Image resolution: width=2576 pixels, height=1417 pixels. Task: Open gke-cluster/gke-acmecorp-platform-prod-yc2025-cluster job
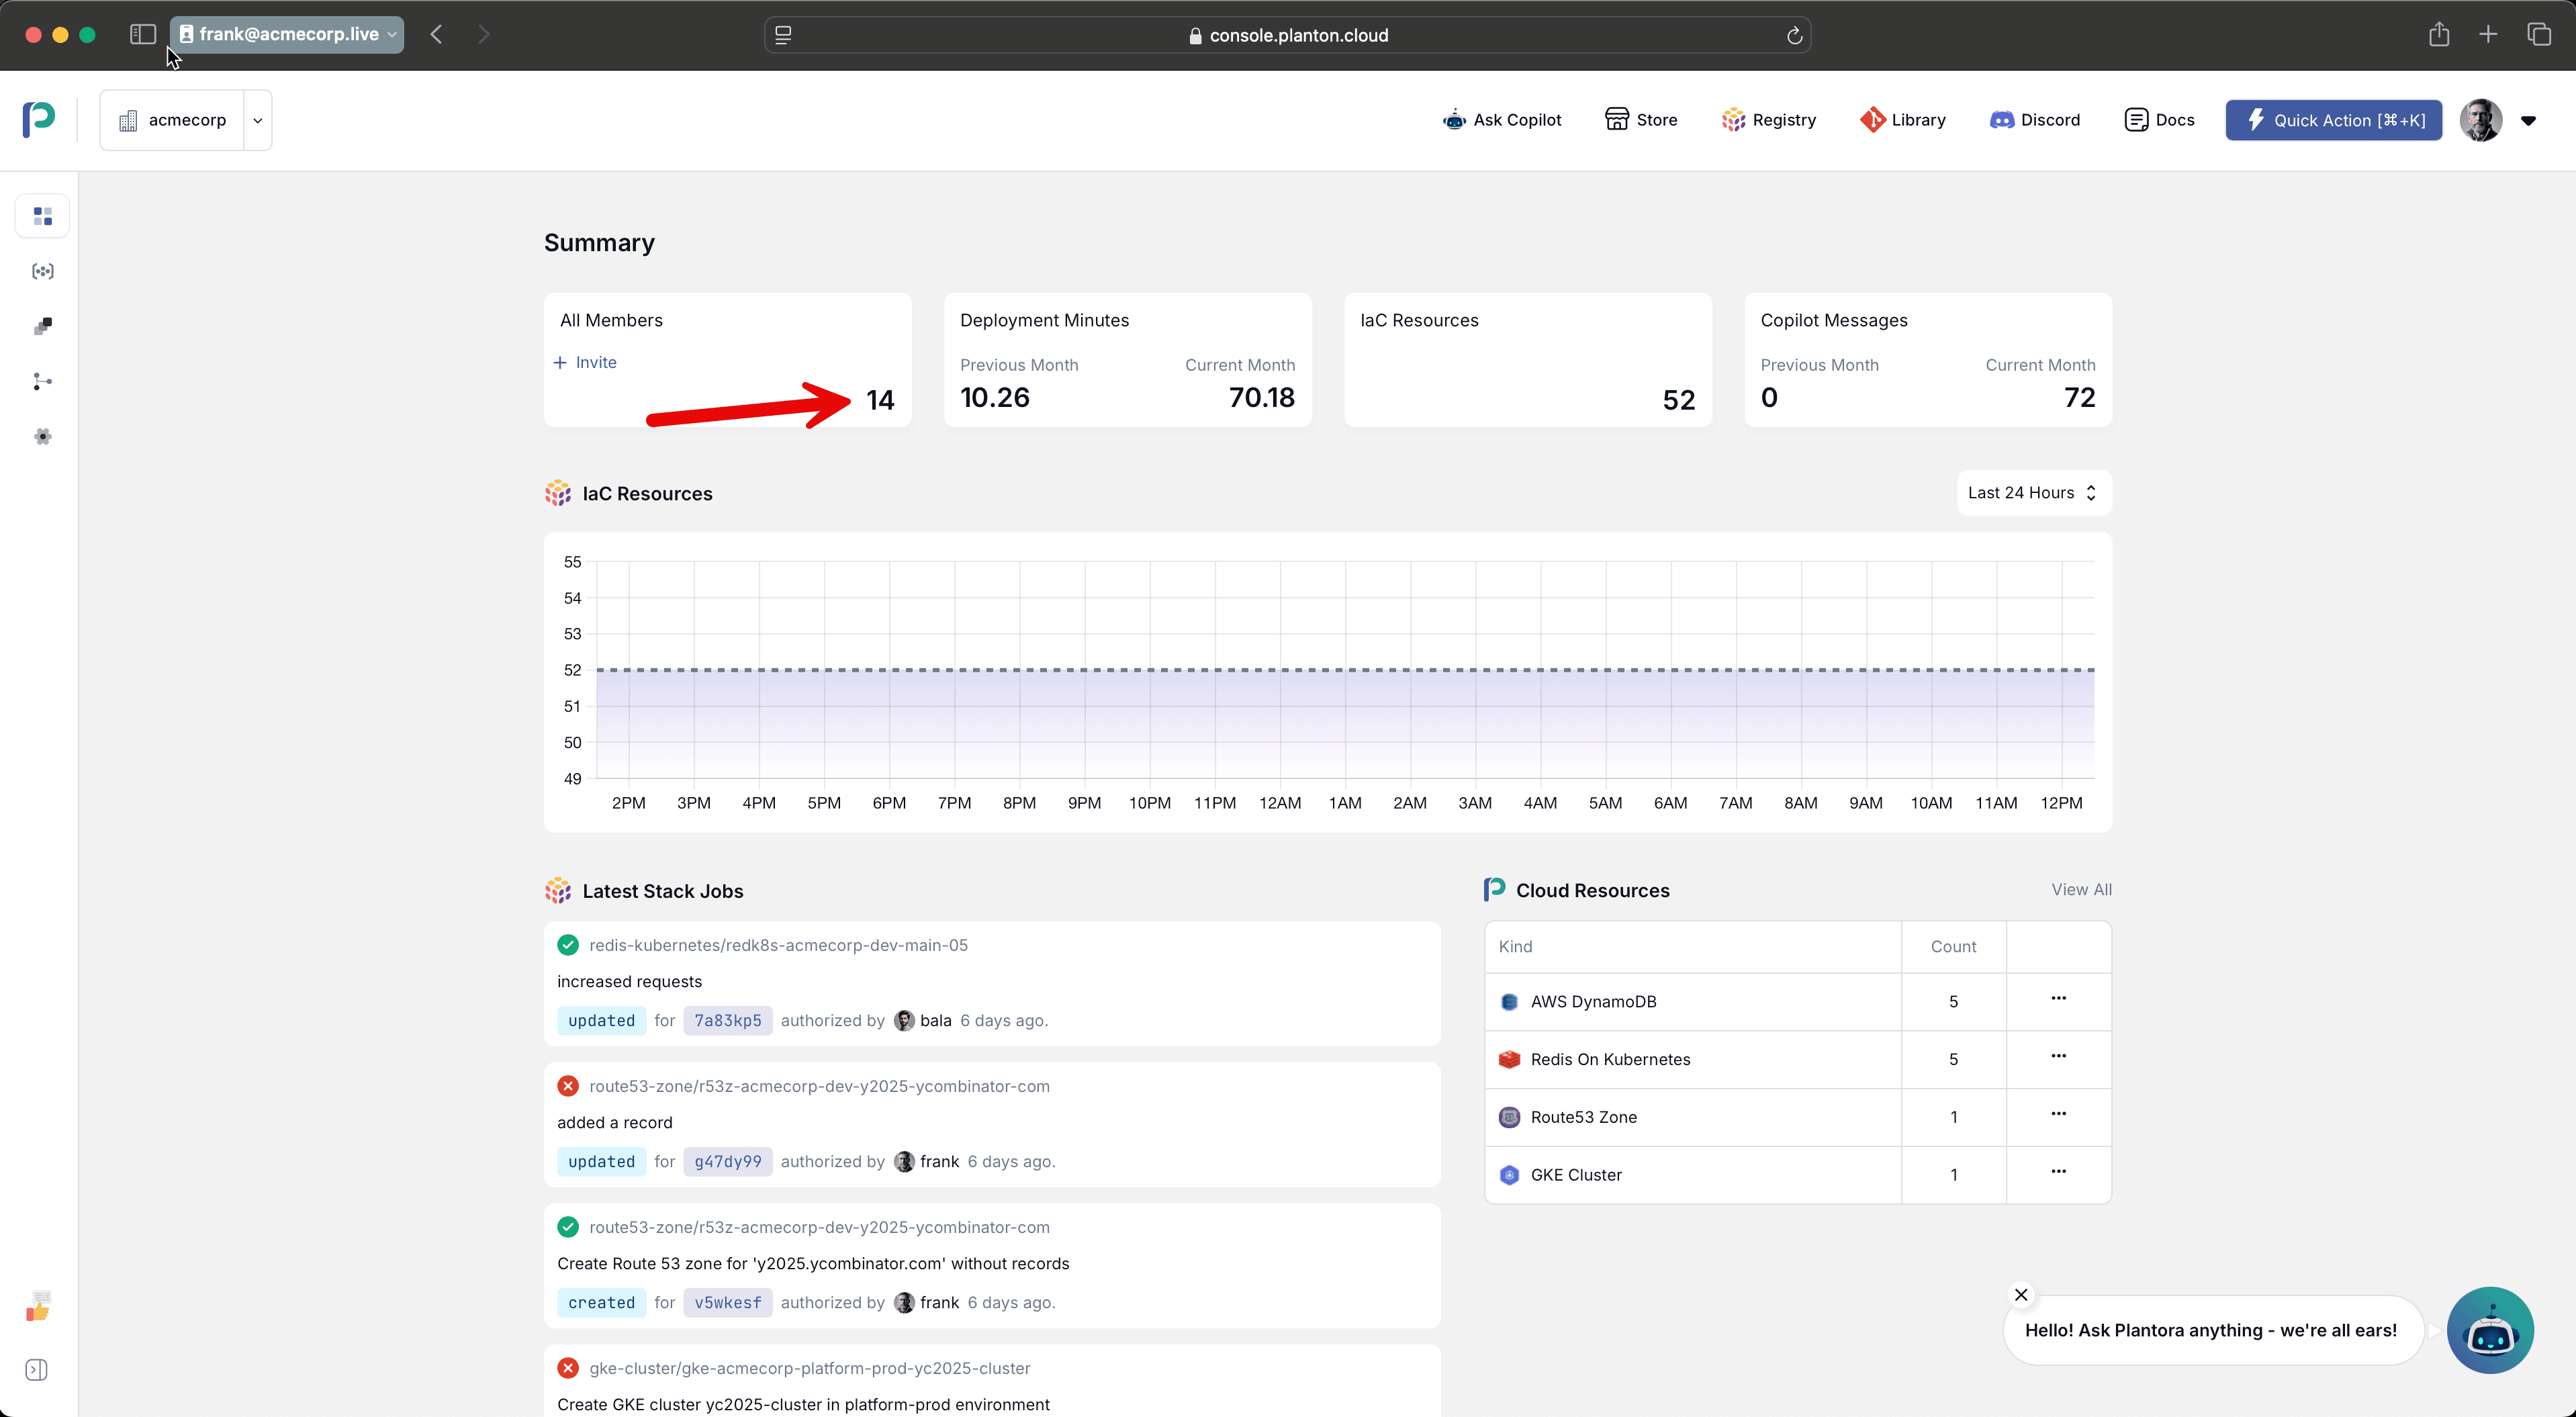coord(809,1368)
